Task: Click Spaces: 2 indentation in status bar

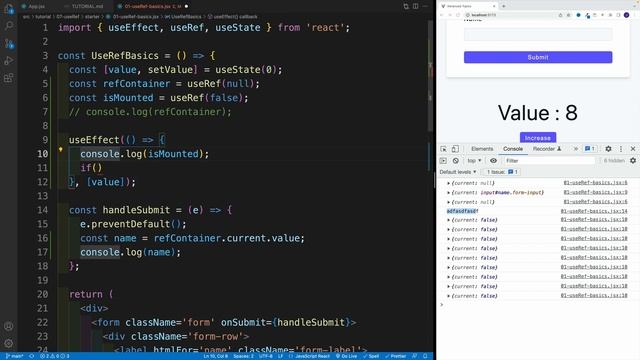Action: click(x=243, y=356)
